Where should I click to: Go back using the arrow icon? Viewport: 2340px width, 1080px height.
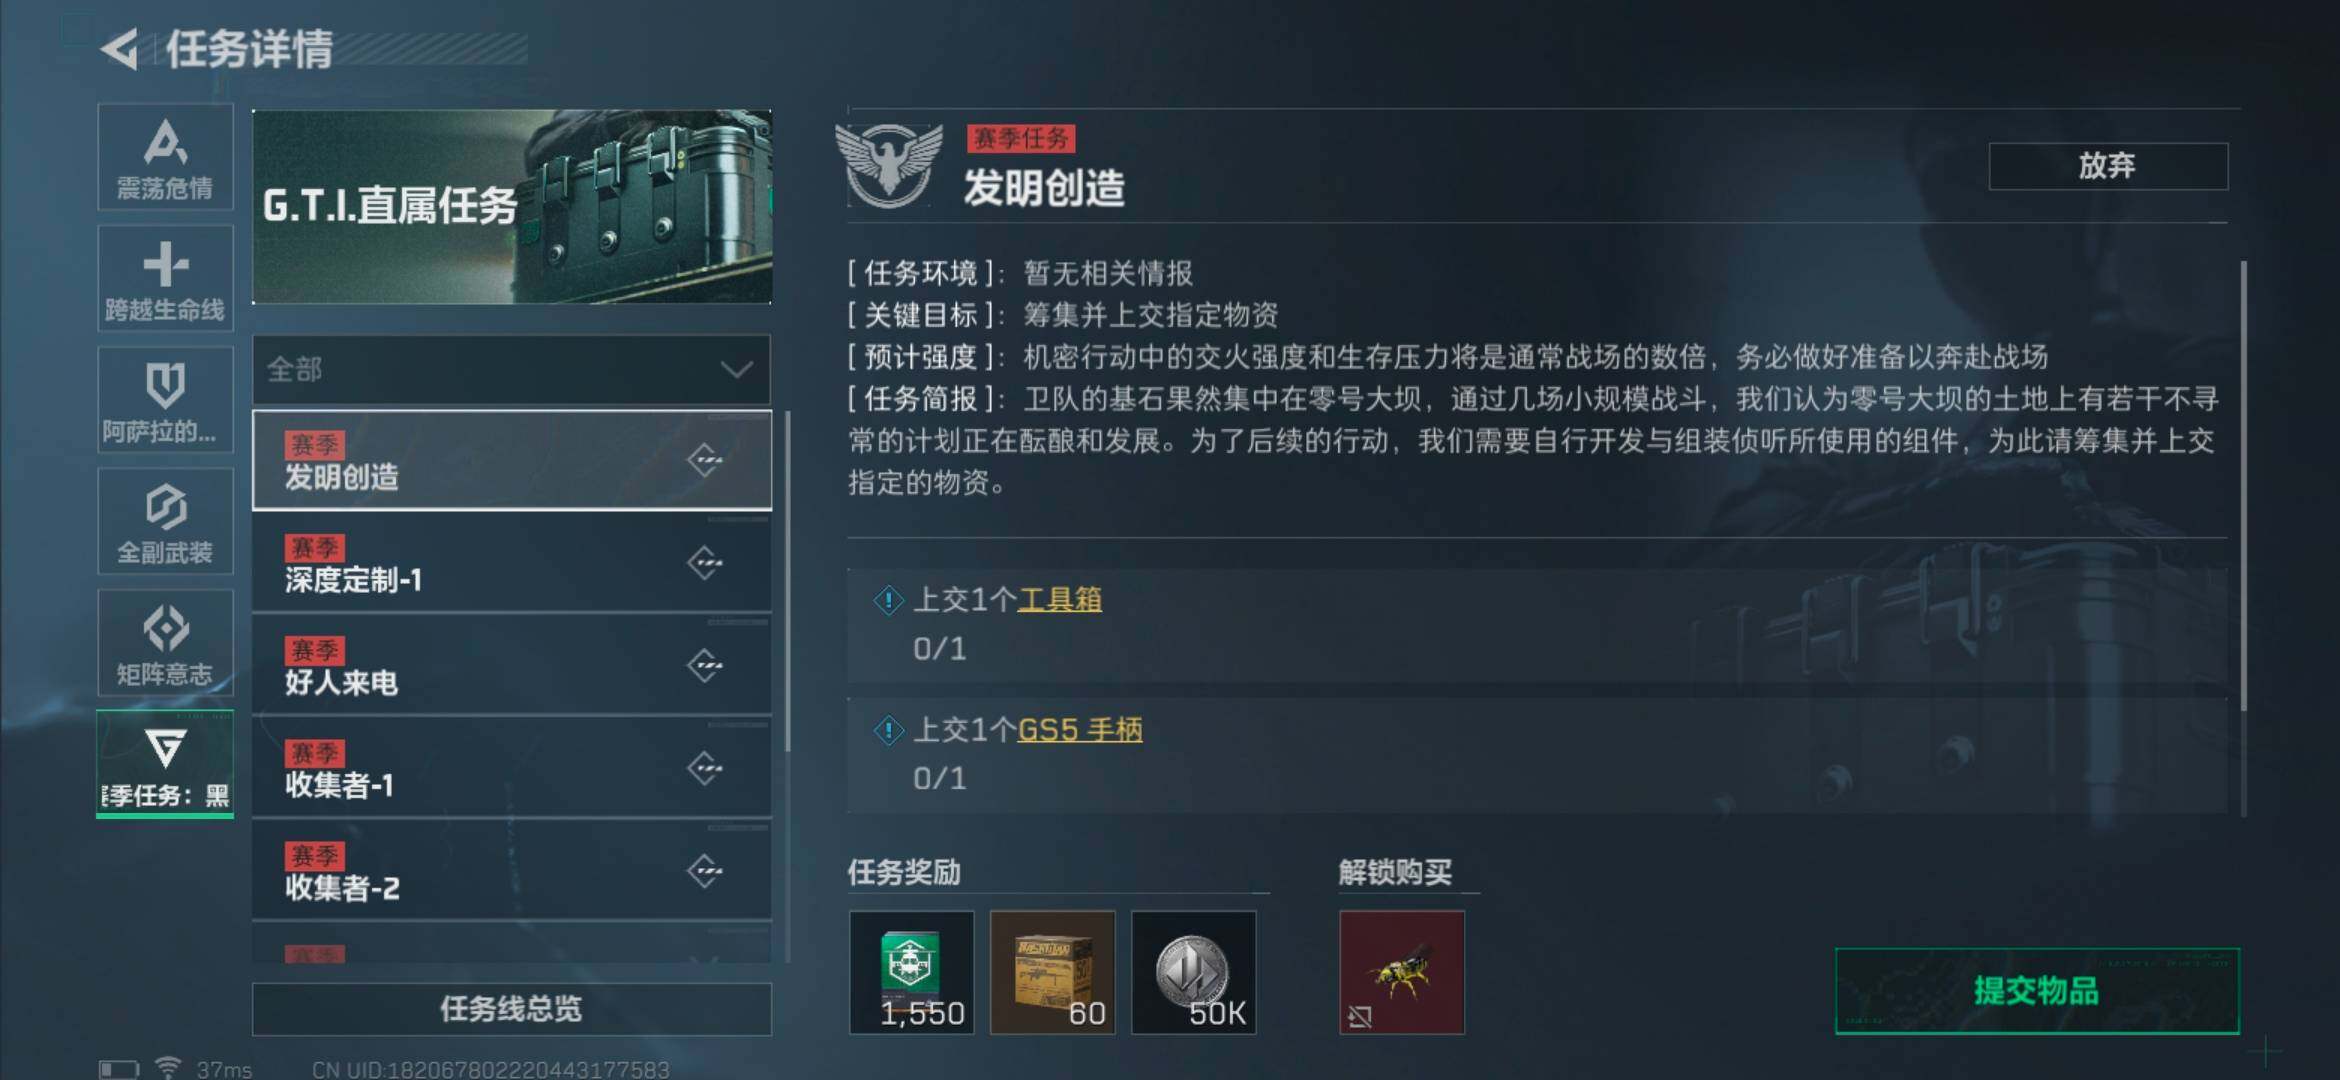point(120,49)
